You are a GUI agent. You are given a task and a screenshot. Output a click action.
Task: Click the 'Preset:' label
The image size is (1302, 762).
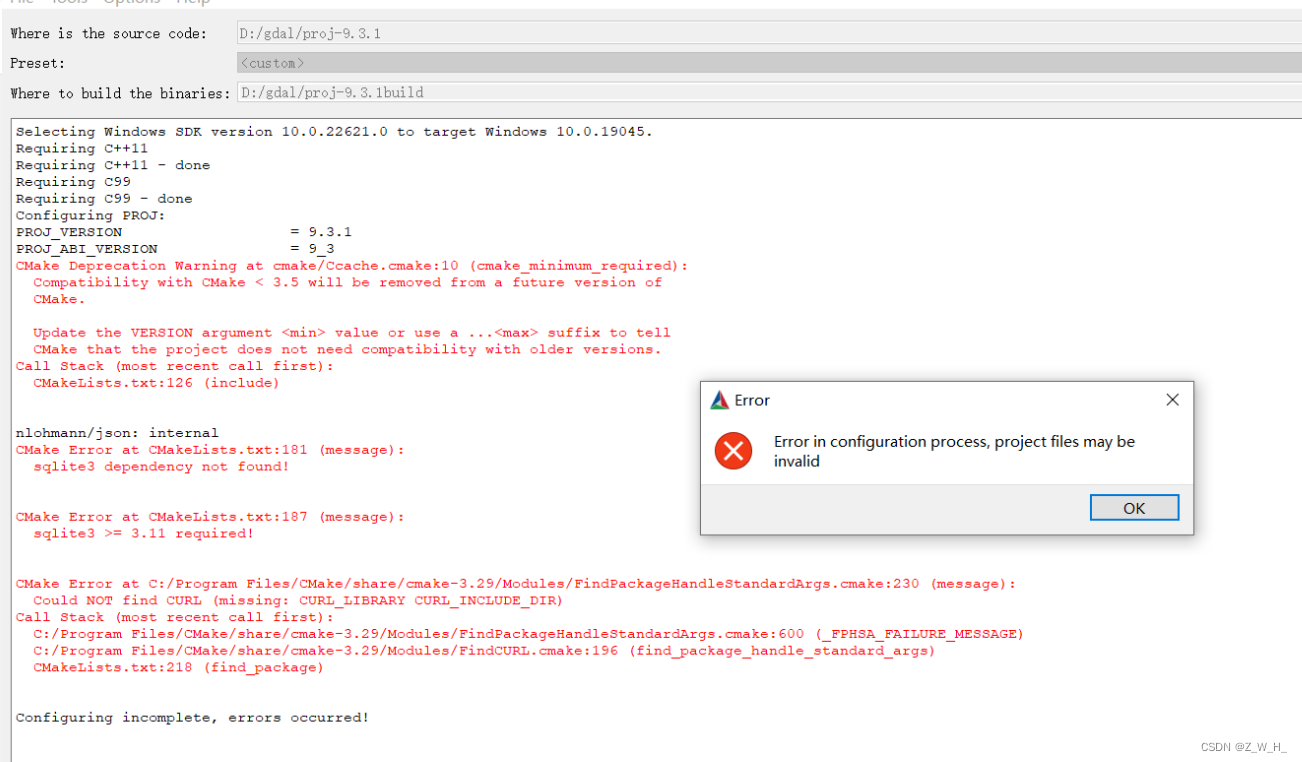(38, 63)
